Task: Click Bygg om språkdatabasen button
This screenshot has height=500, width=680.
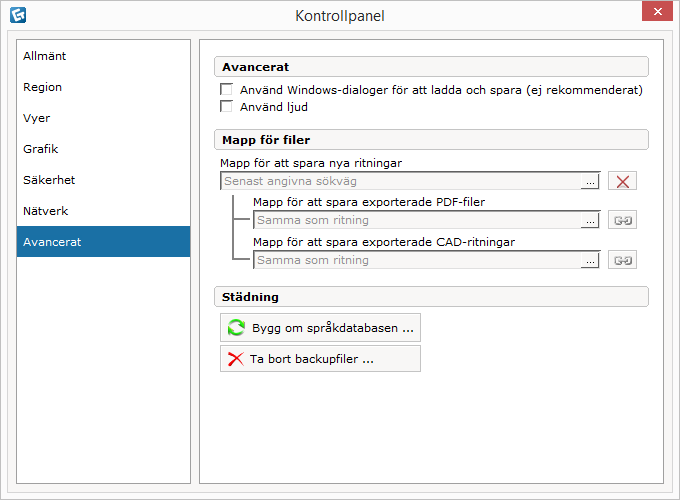Action: (x=320, y=328)
